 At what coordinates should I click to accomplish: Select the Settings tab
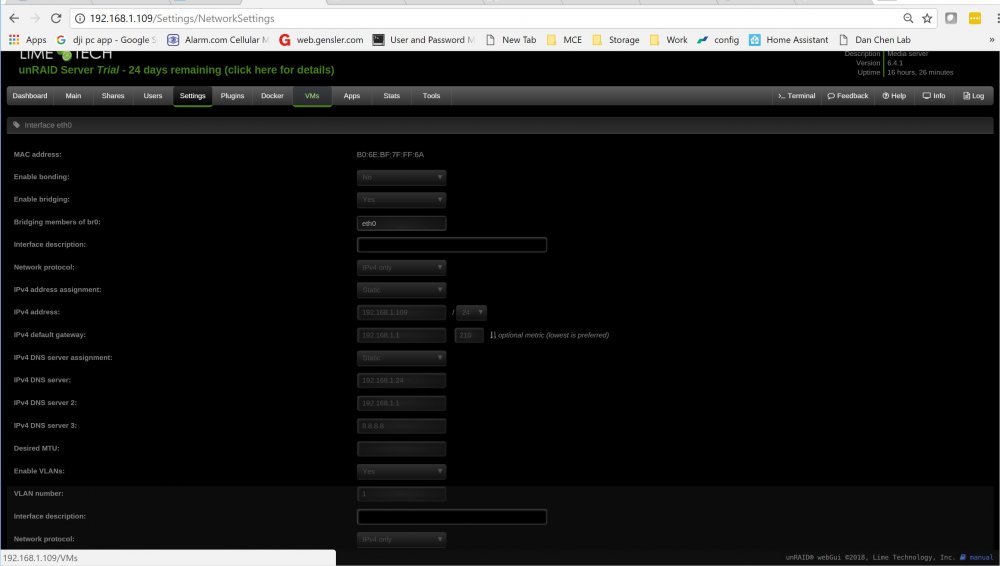pyautogui.click(x=193, y=96)
